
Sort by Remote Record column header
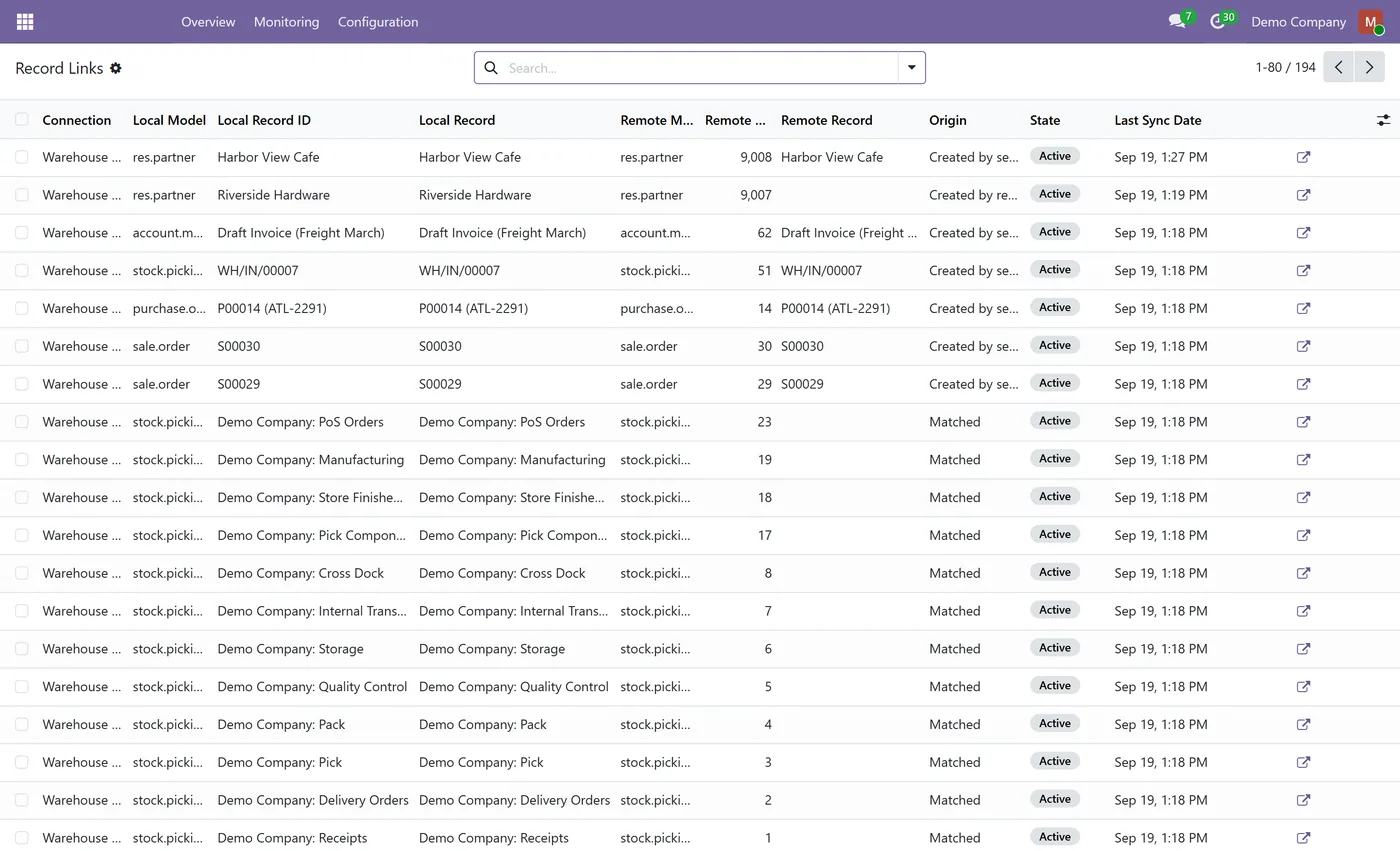827,120
